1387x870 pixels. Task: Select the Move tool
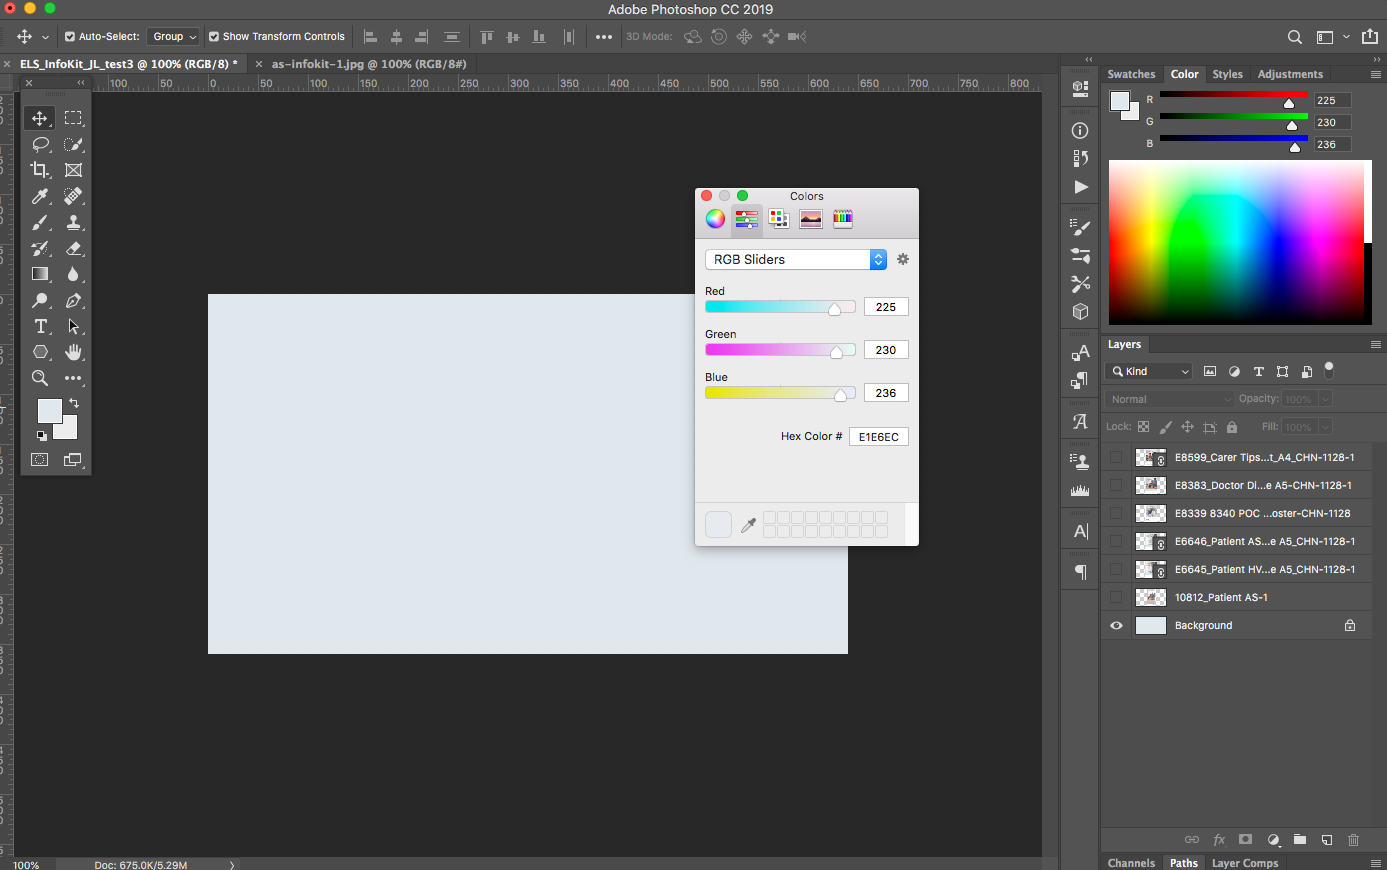(x=40, y=117)
